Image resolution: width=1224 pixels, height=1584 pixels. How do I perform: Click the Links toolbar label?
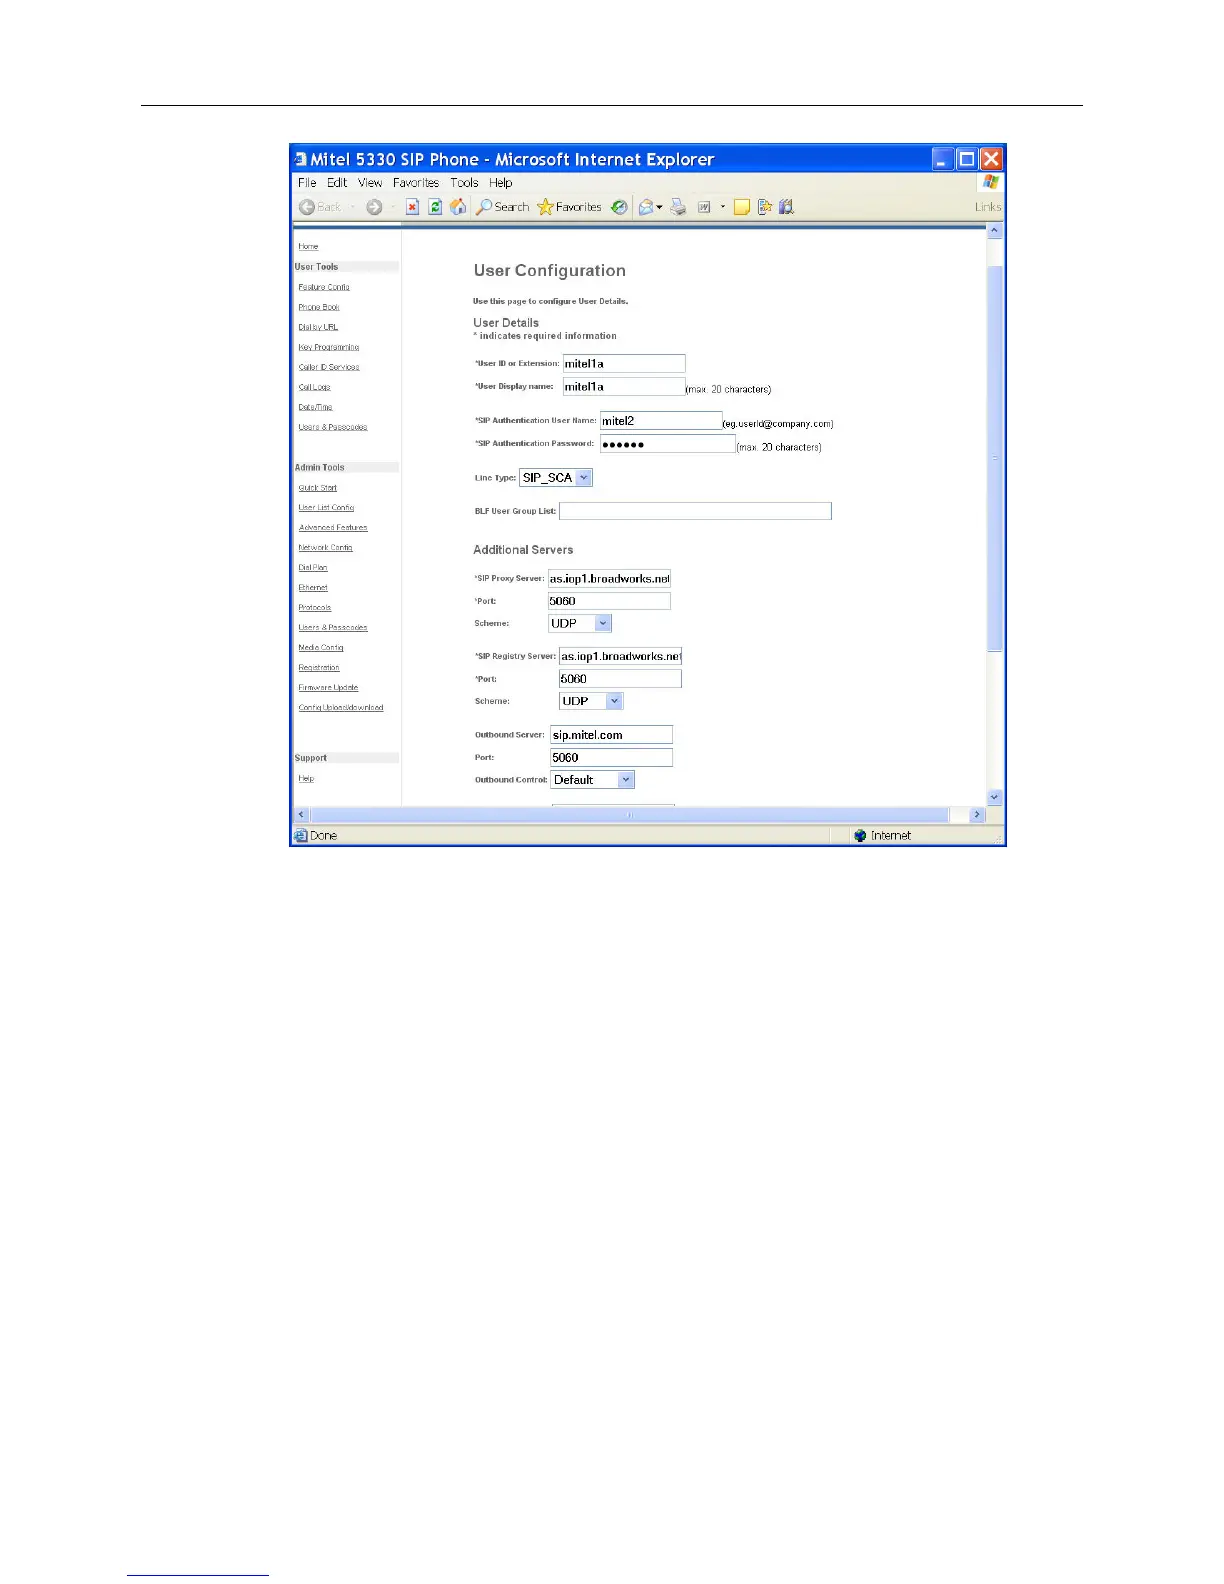click(988, 207)
